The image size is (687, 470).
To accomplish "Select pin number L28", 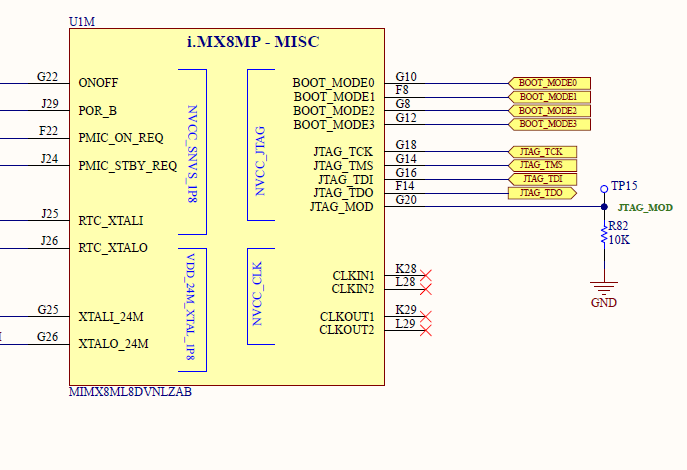I will click(x=405, y=282).
